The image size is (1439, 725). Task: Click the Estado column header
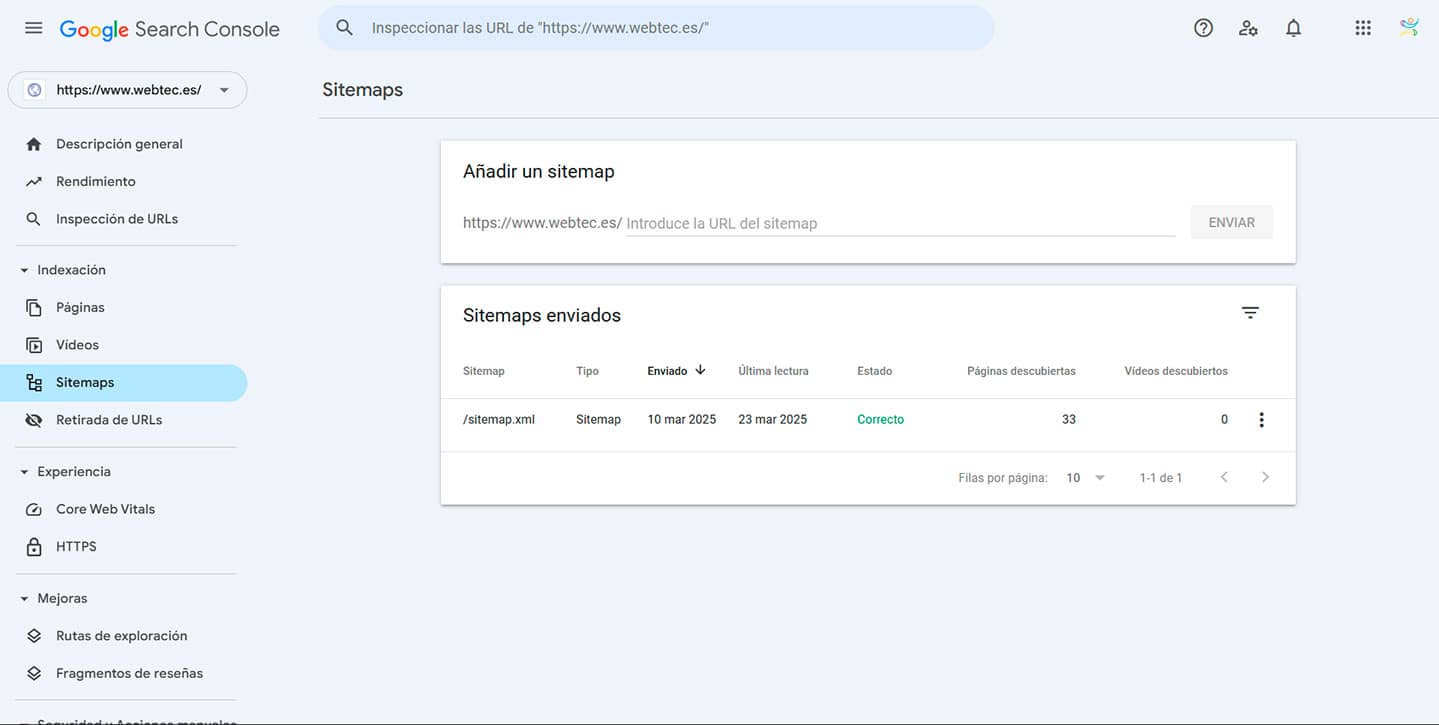pyautogui.click(x=874, y=371)
